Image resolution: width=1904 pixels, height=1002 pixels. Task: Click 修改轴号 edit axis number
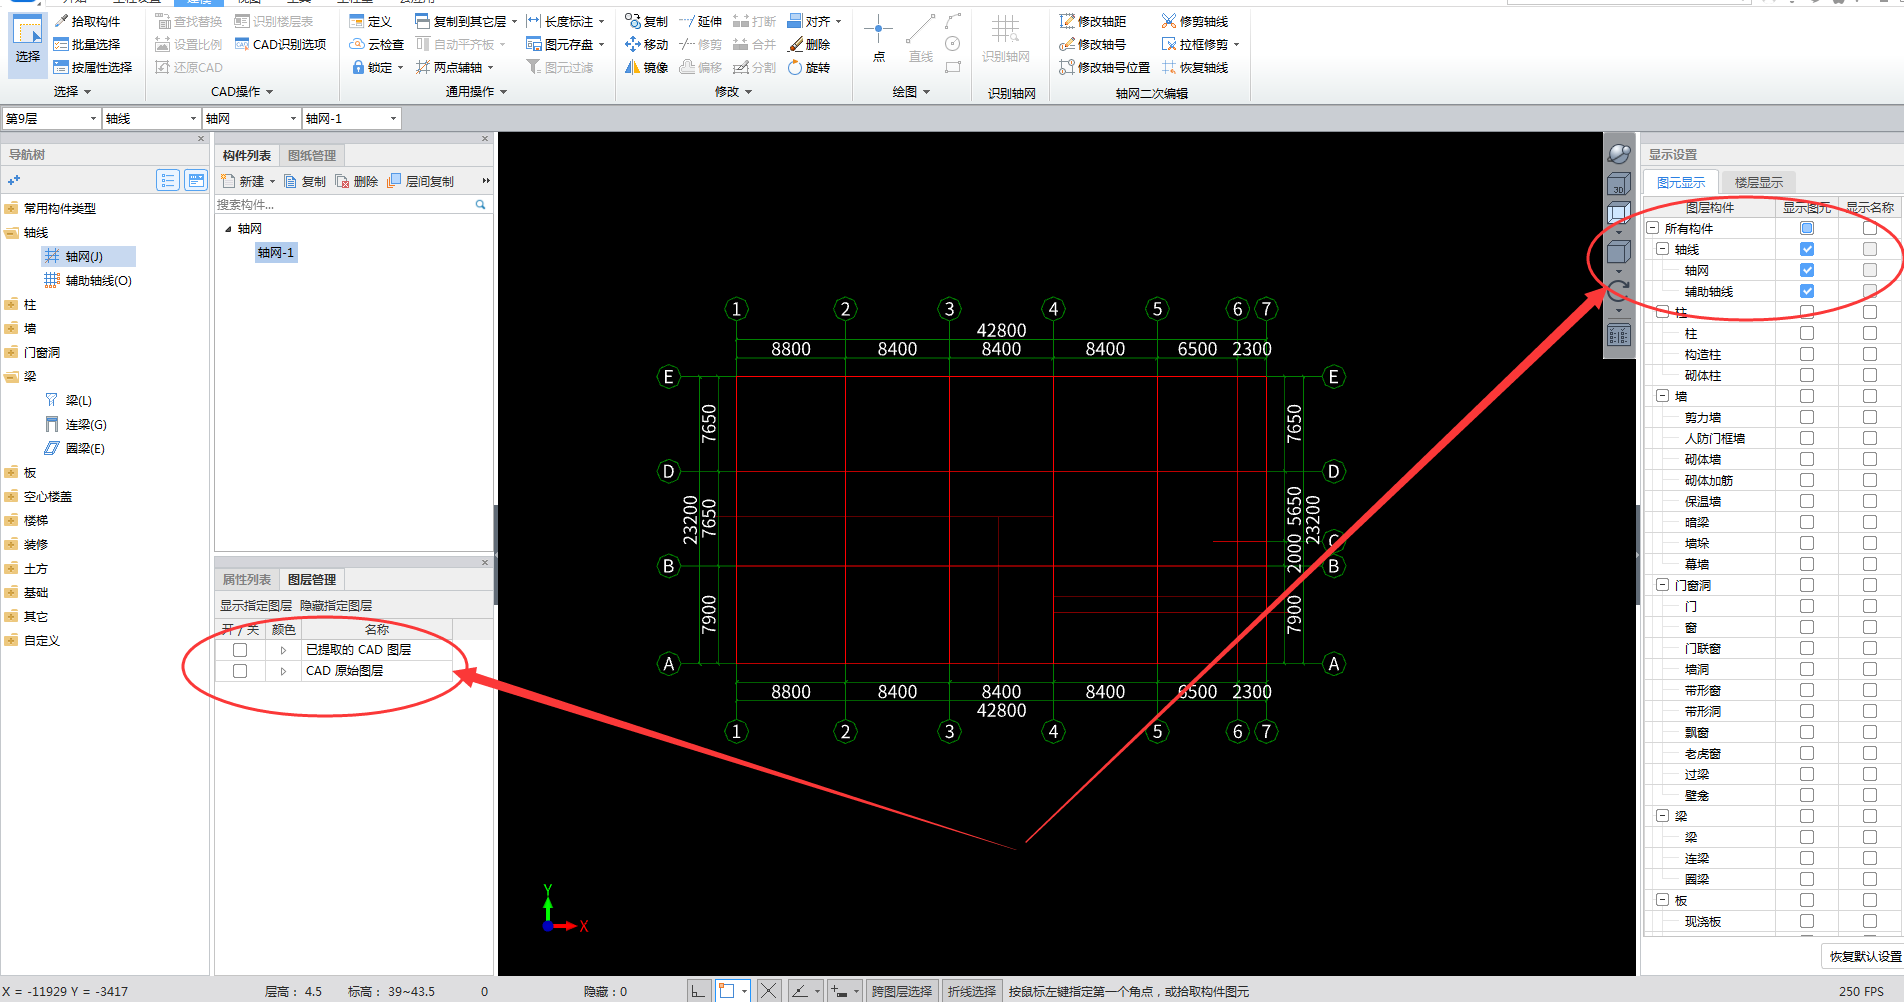click(x=1093, y=44)
